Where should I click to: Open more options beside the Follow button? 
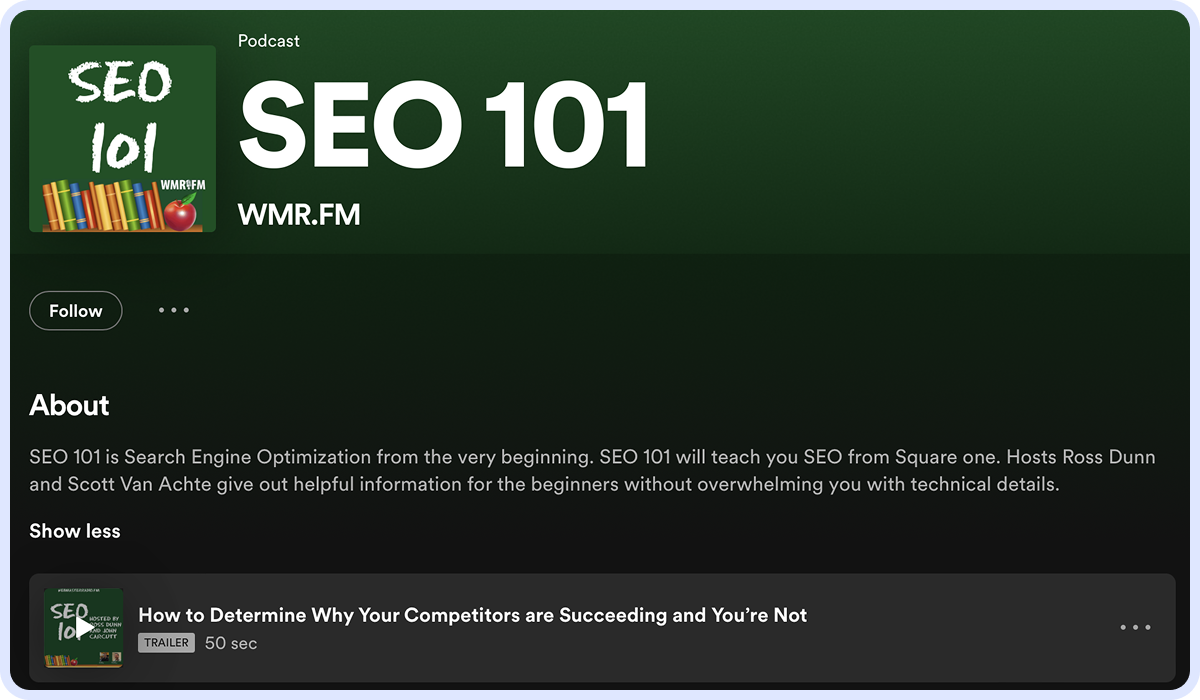174,311
